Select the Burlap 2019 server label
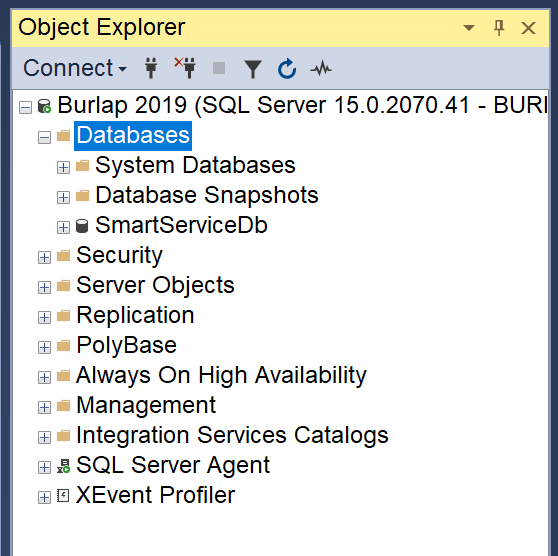558x556 pixels. click(x=302, y=105)
